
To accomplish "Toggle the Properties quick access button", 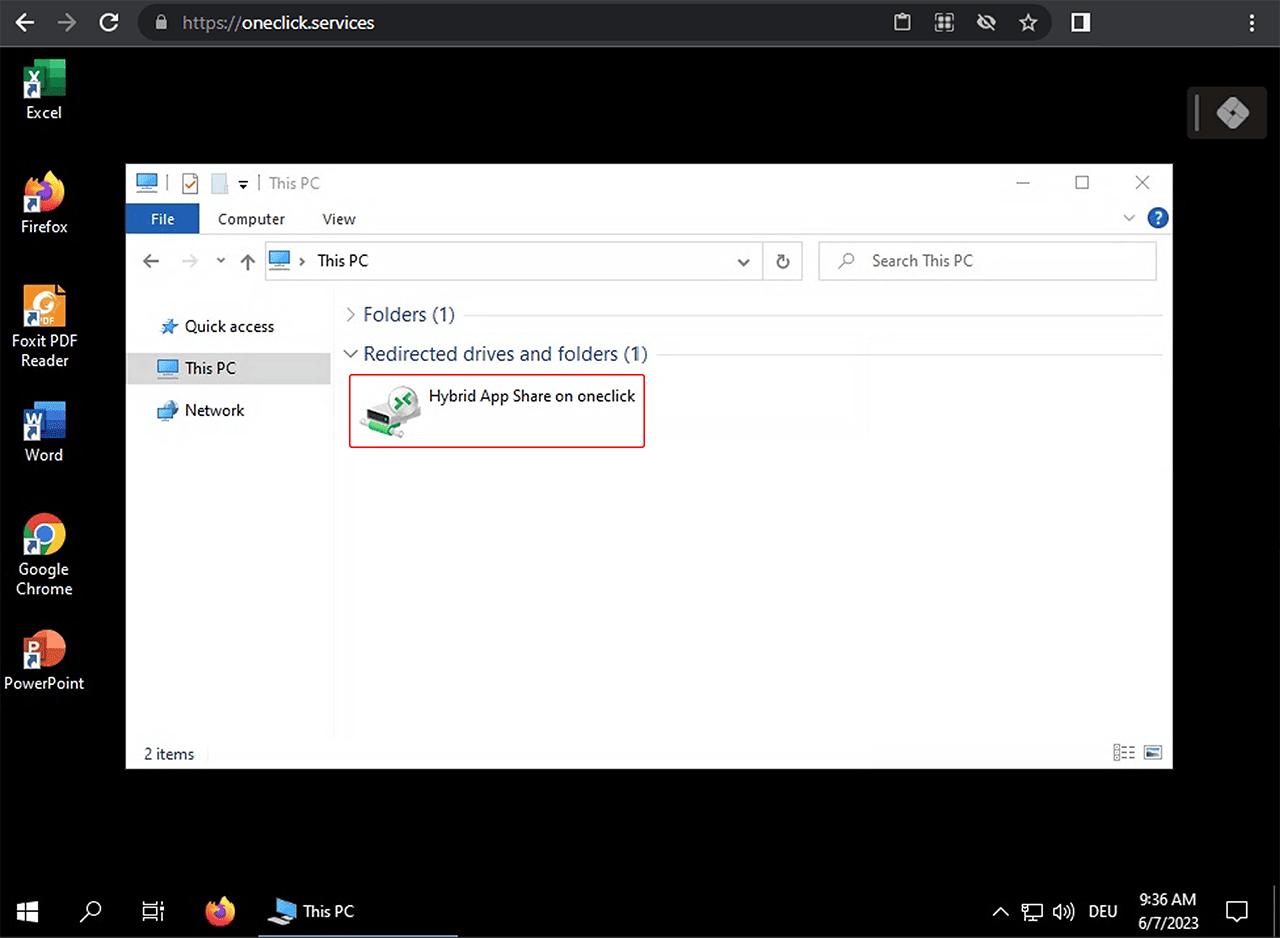I will click(190, 183).
